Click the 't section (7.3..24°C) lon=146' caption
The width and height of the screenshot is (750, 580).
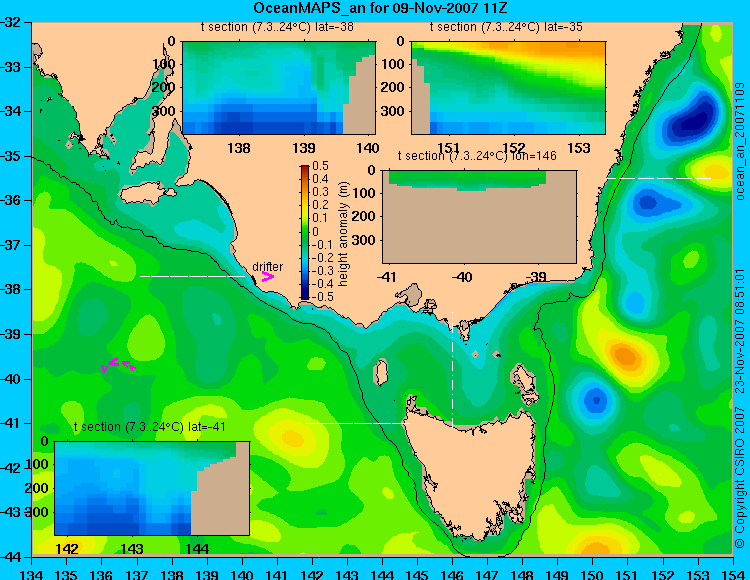pos(477,156)
